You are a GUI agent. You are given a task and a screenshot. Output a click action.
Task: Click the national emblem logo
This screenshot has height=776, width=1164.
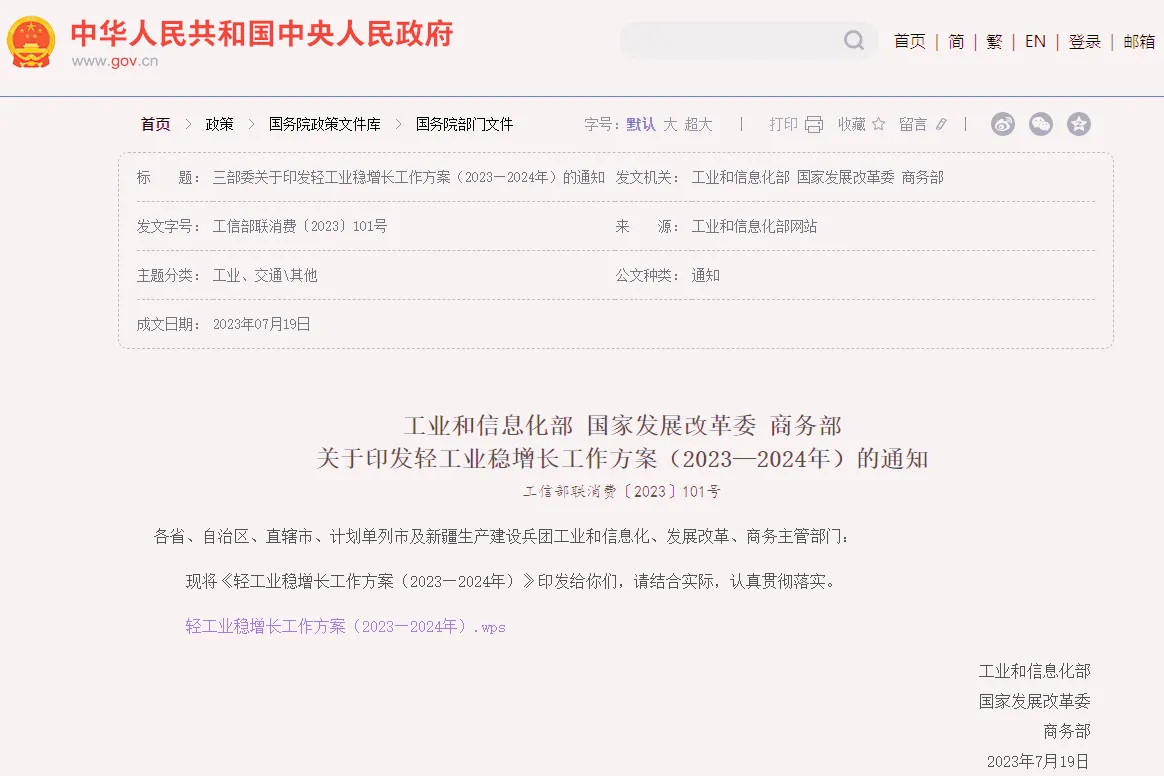point(31,42)
